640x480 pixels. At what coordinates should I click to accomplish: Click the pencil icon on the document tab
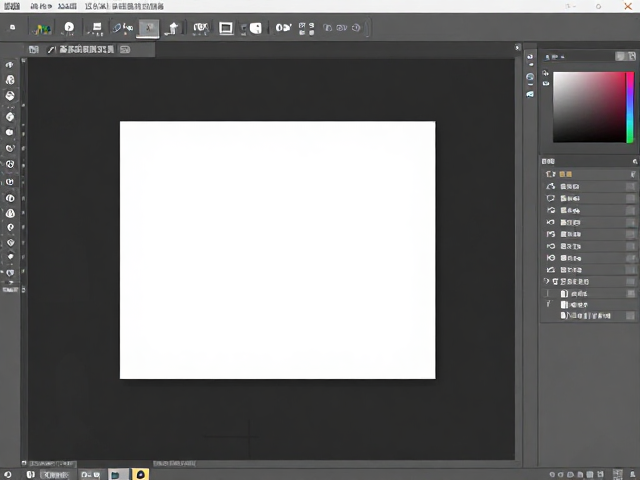[51, 50]
